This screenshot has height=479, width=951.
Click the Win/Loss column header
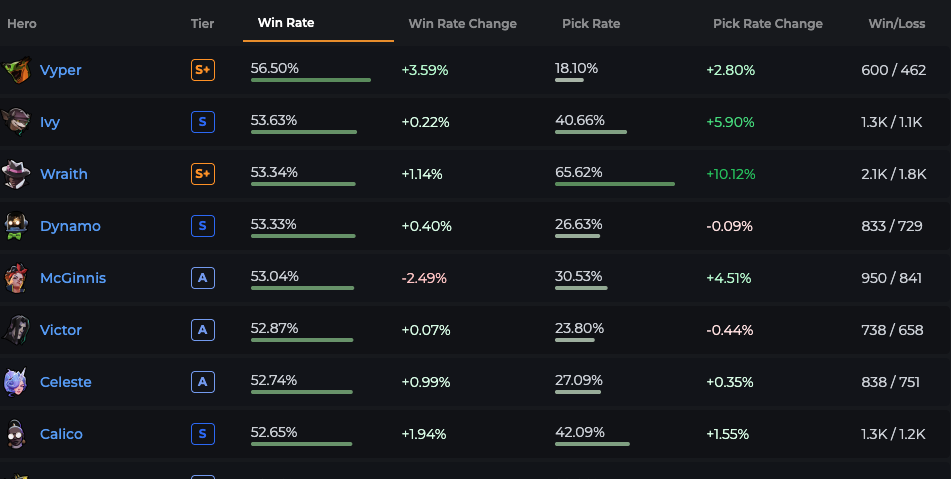click(x=896, y=24)
